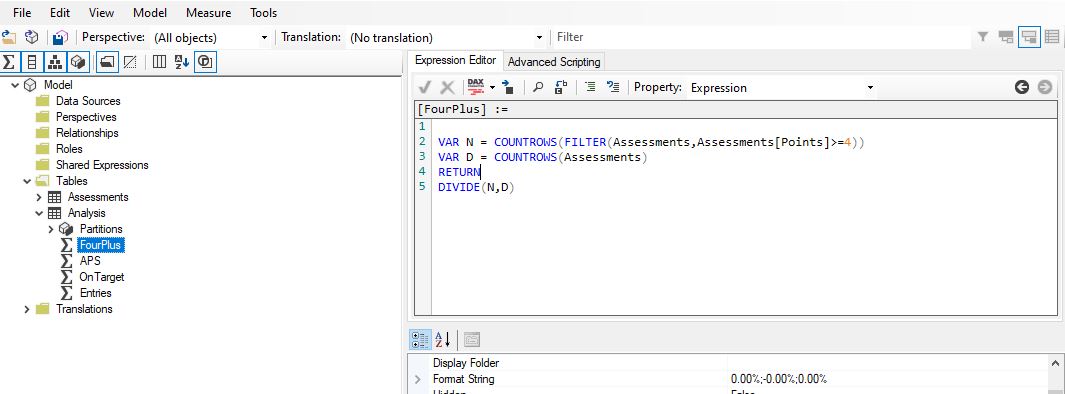Viewport: 1065px width, 394px height.
Task: Select the Perspectives folder
Action: (x=86, y=117)
